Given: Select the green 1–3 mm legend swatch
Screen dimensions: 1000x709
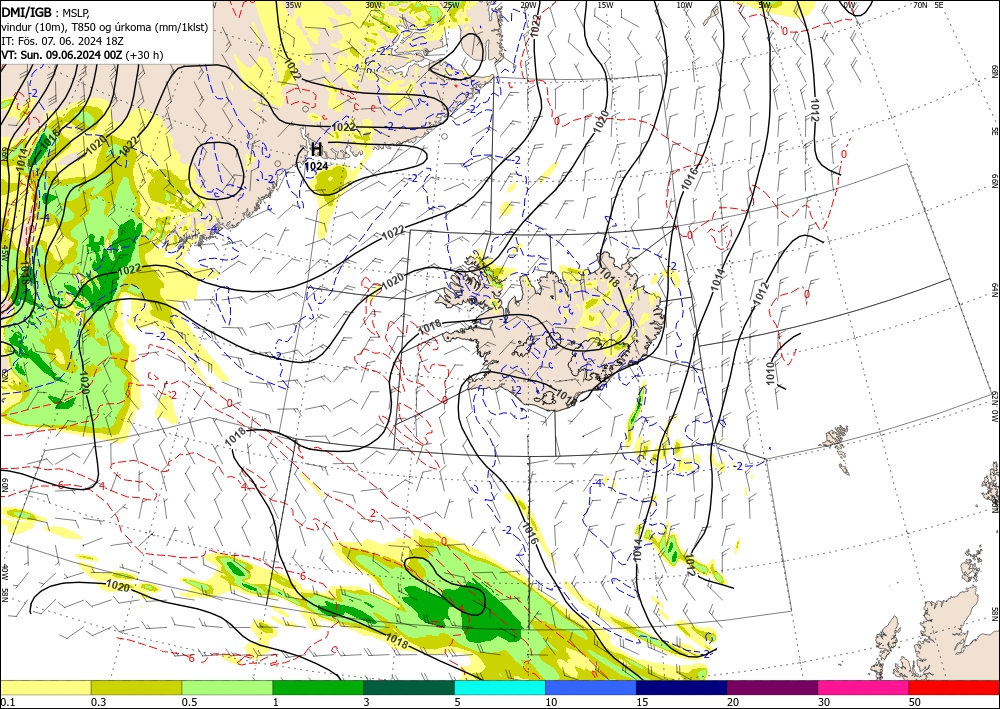Looking at the screenshot, I should click(318, 687).
